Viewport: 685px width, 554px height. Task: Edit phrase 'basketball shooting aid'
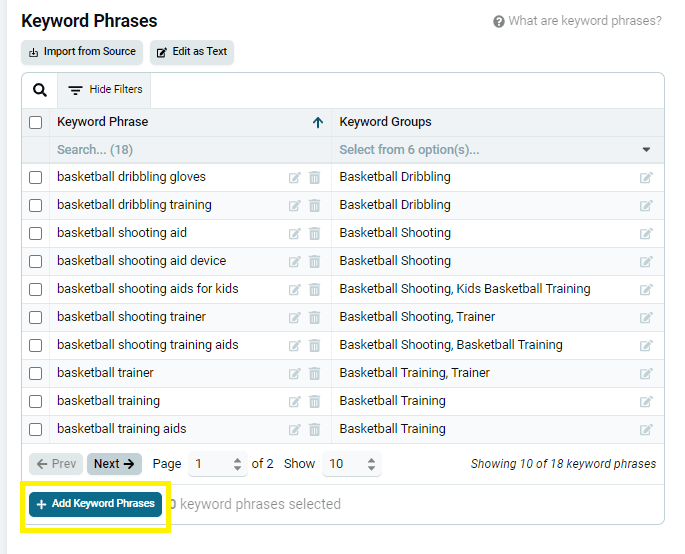[295, 233]
